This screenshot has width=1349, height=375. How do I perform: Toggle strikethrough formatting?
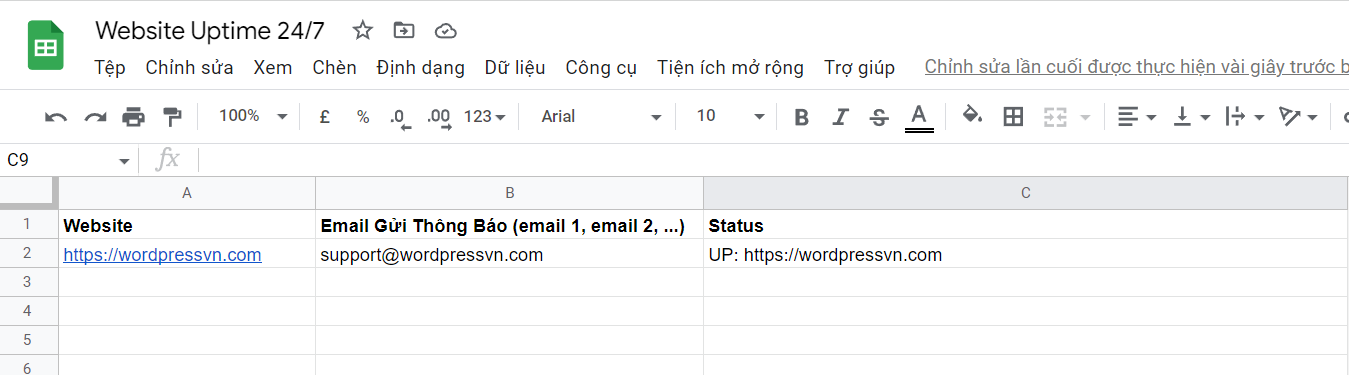point(879,117)
